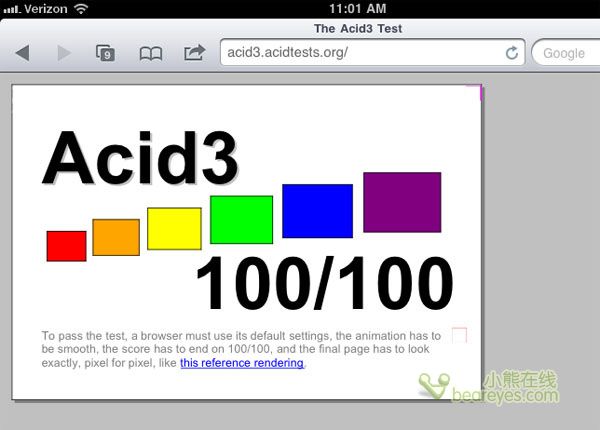Go back with the left arrow button
The image size is (600, 430).
[23, 53]
